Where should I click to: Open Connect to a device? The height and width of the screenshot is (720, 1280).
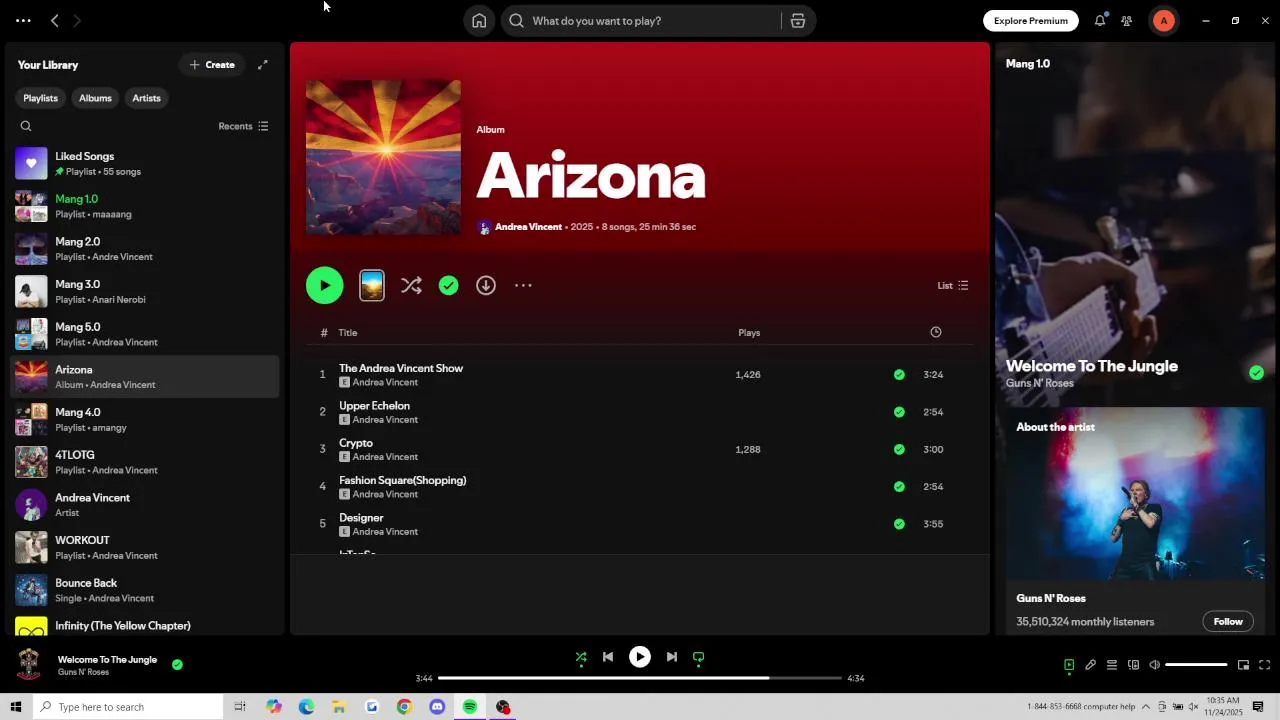1134,665
